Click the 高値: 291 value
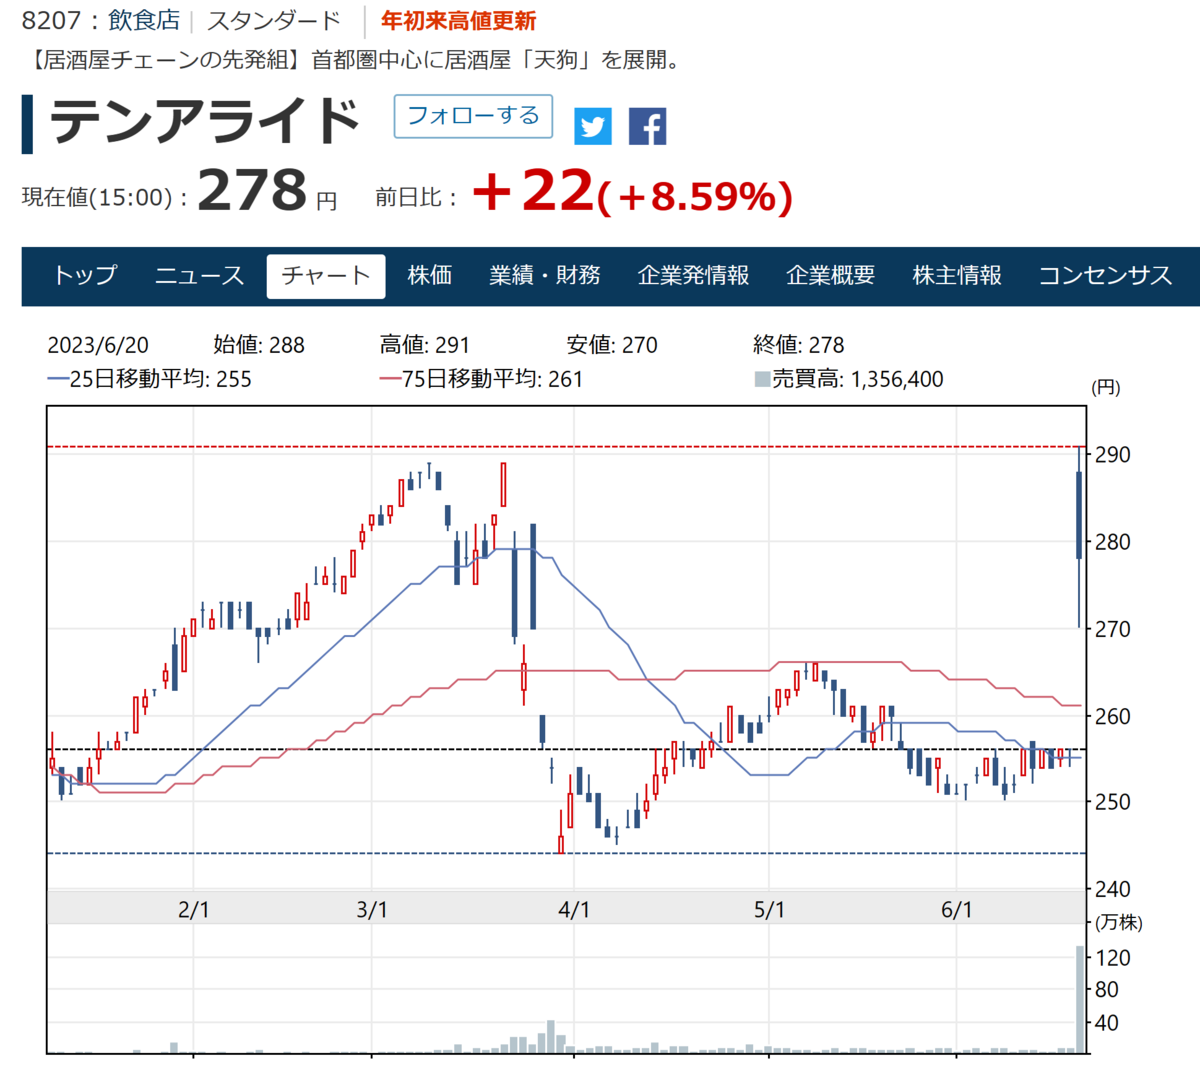 [425, 345]
